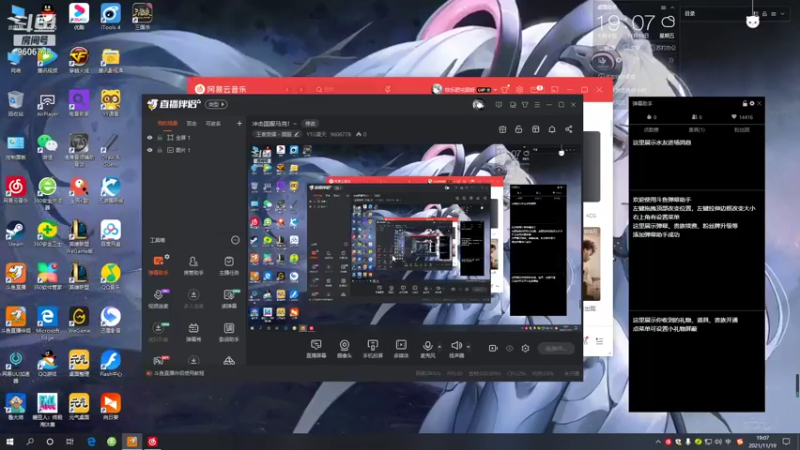Image resolution: width=800 pixels, height=450 pixels.
Task: Click the 回收站 Recycle Bin desktop icon
Action: (x=15, y=104)
